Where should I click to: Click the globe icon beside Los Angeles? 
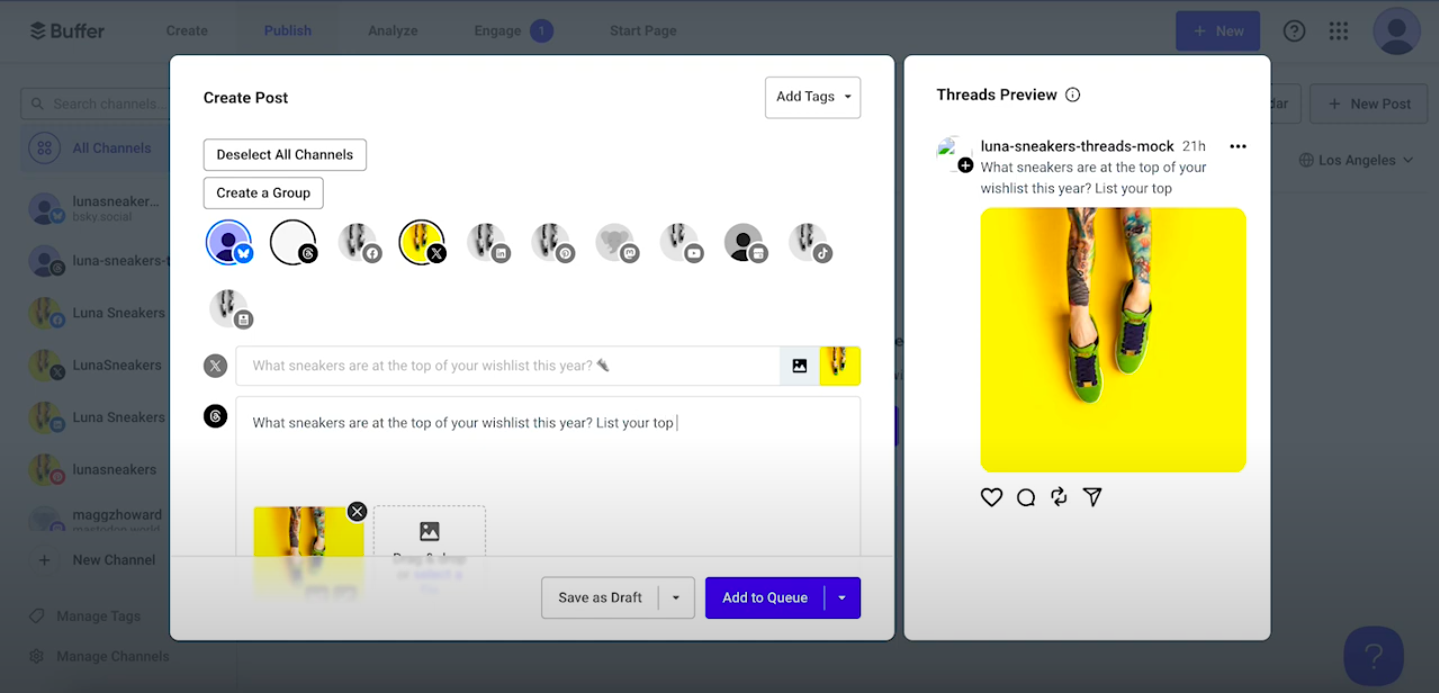point(1306,160)
